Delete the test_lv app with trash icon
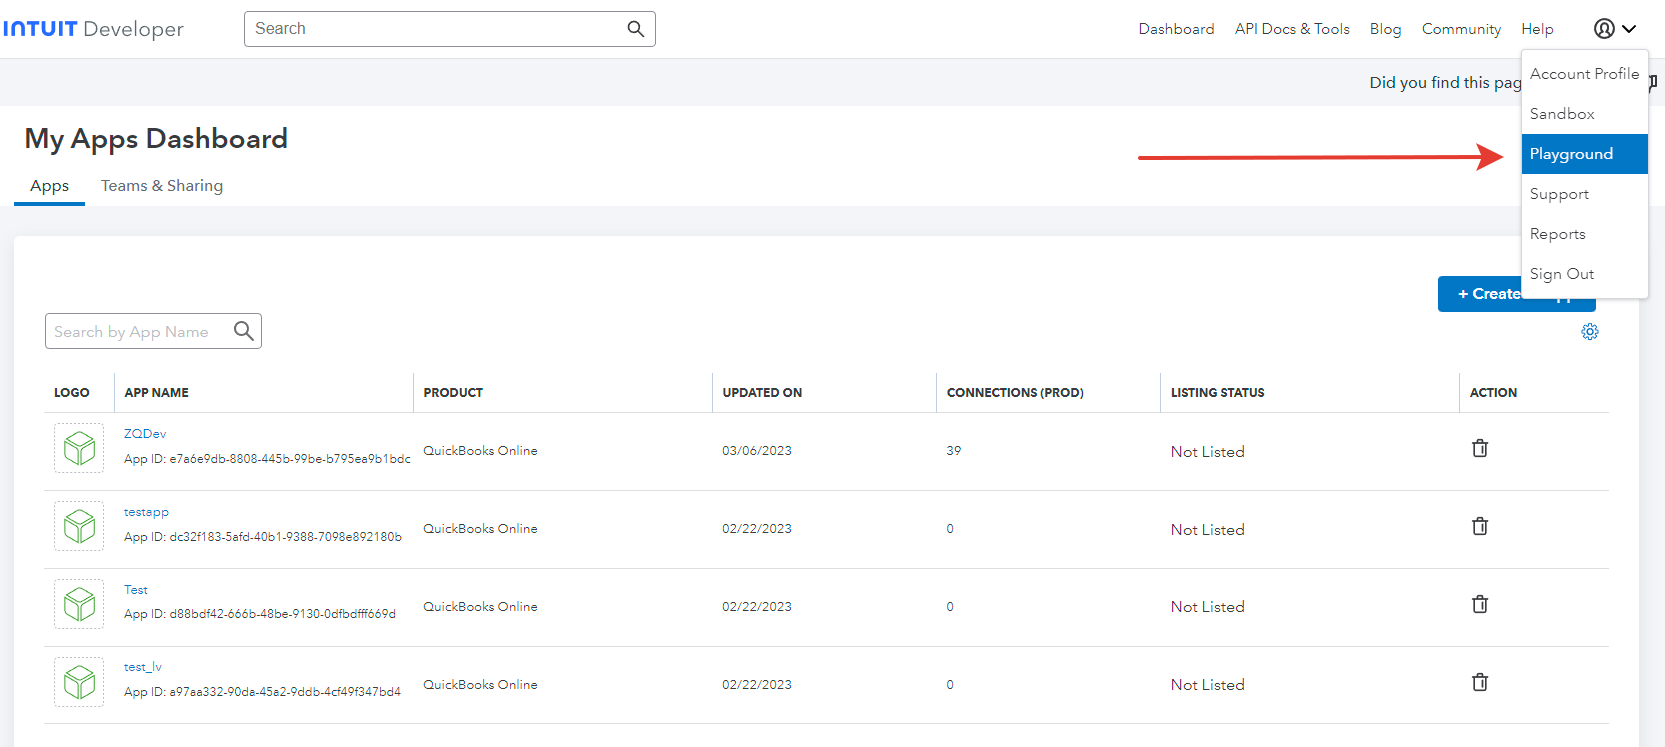Viewport: 1665px width, 747px height. pyautogui.click(x=1480, y=682)
